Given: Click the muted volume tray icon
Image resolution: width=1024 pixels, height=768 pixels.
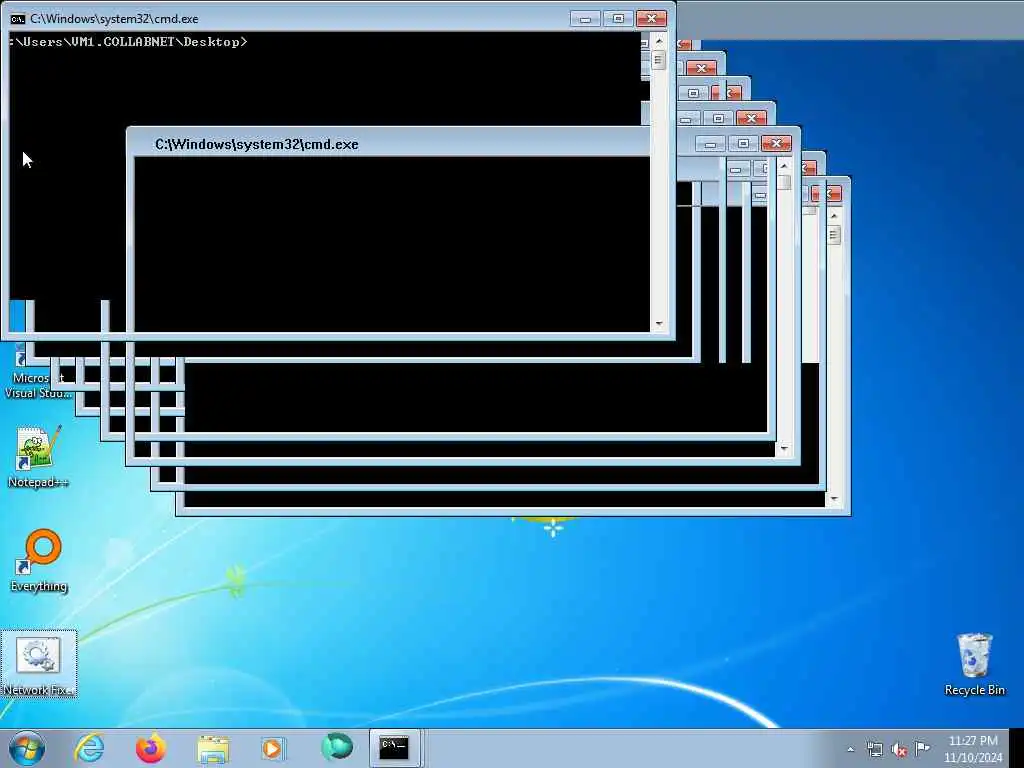Looking at the screenshot, I should point(899,750).
